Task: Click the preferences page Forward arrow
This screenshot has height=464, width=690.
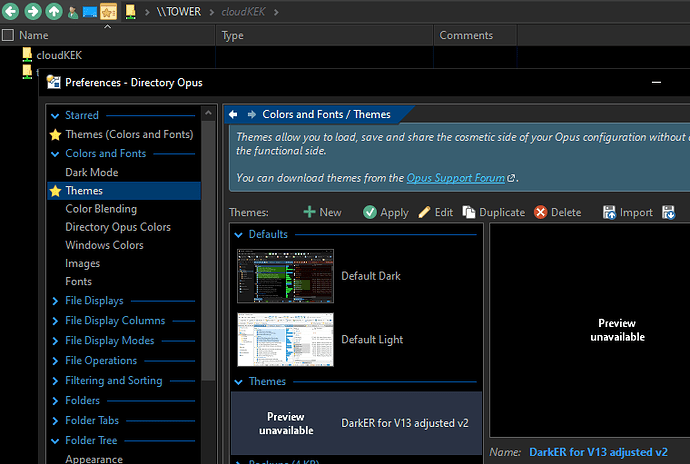Action: click(x=252, y=114)
